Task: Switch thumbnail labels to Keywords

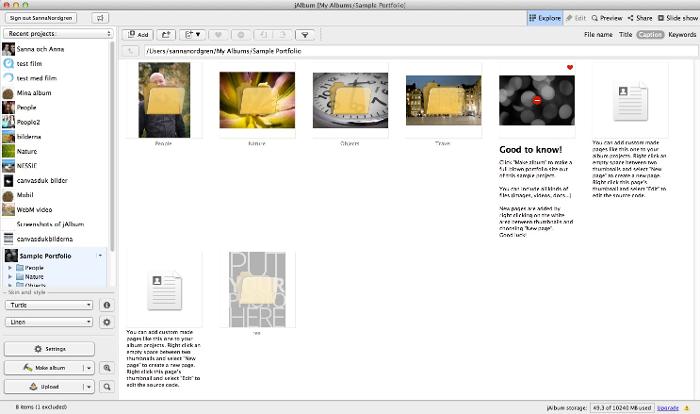Action: point(682,34)
